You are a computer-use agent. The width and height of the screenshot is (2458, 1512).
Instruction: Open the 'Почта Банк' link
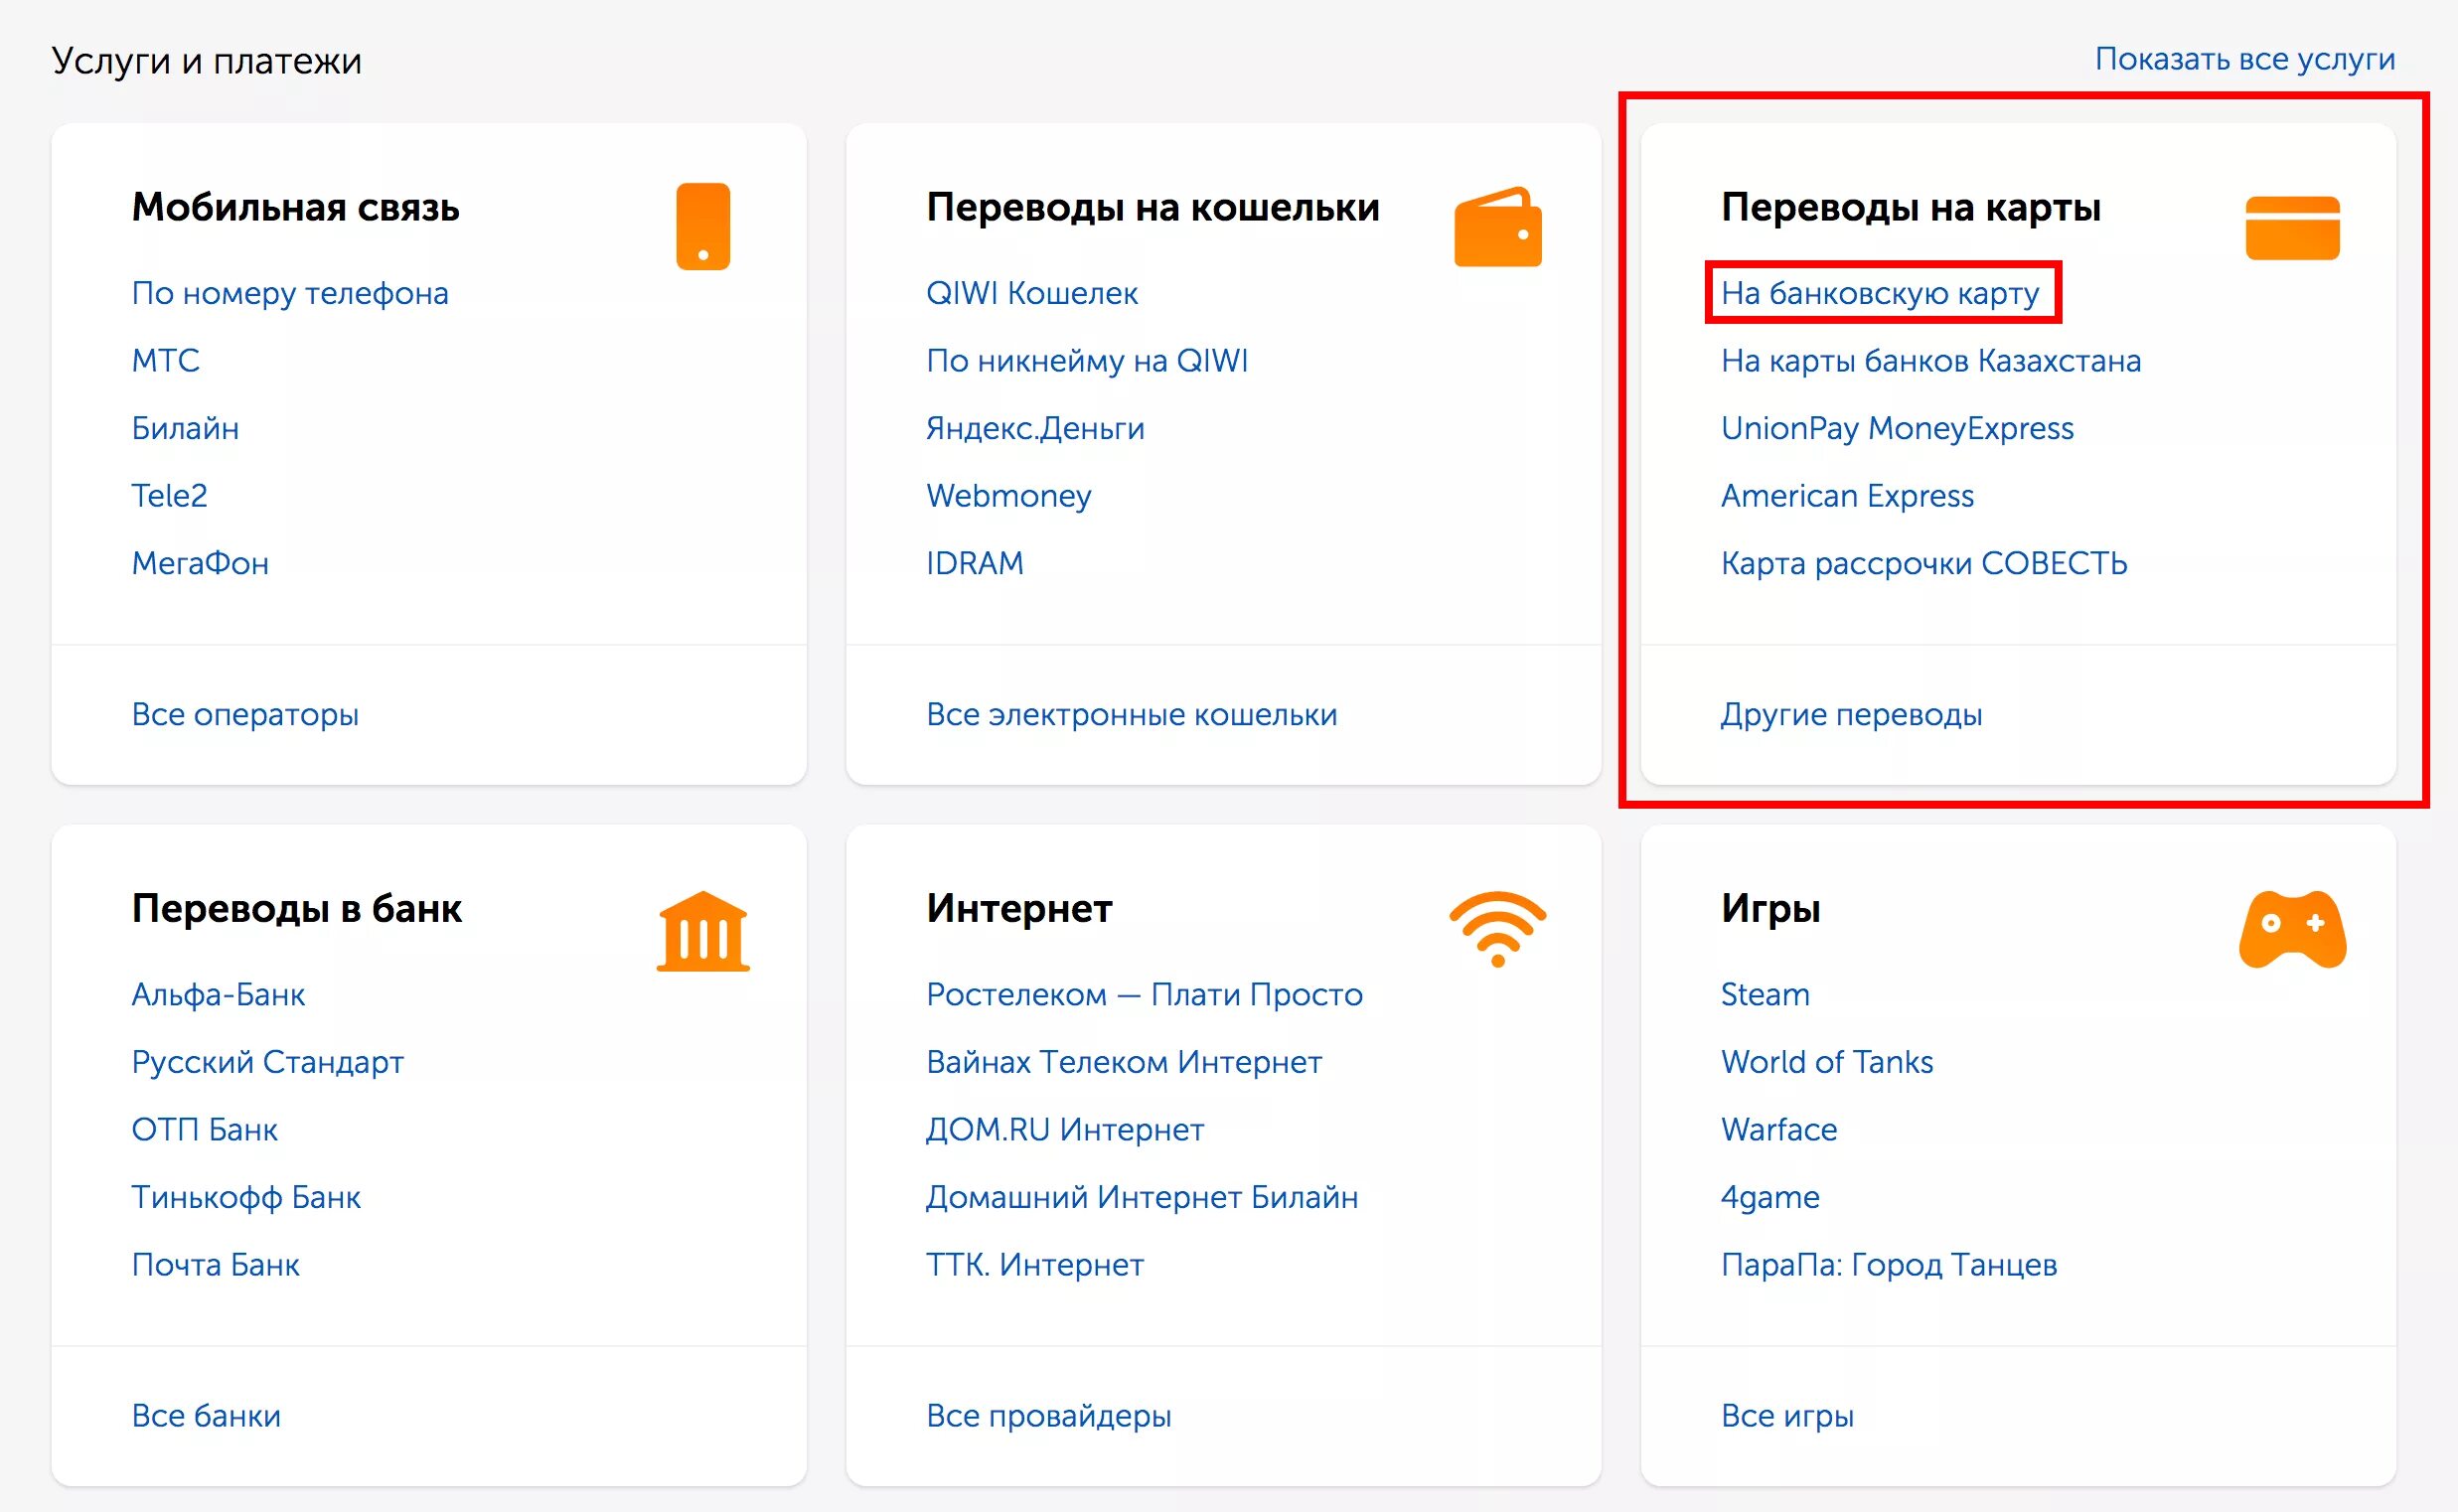click(215, 1265)
